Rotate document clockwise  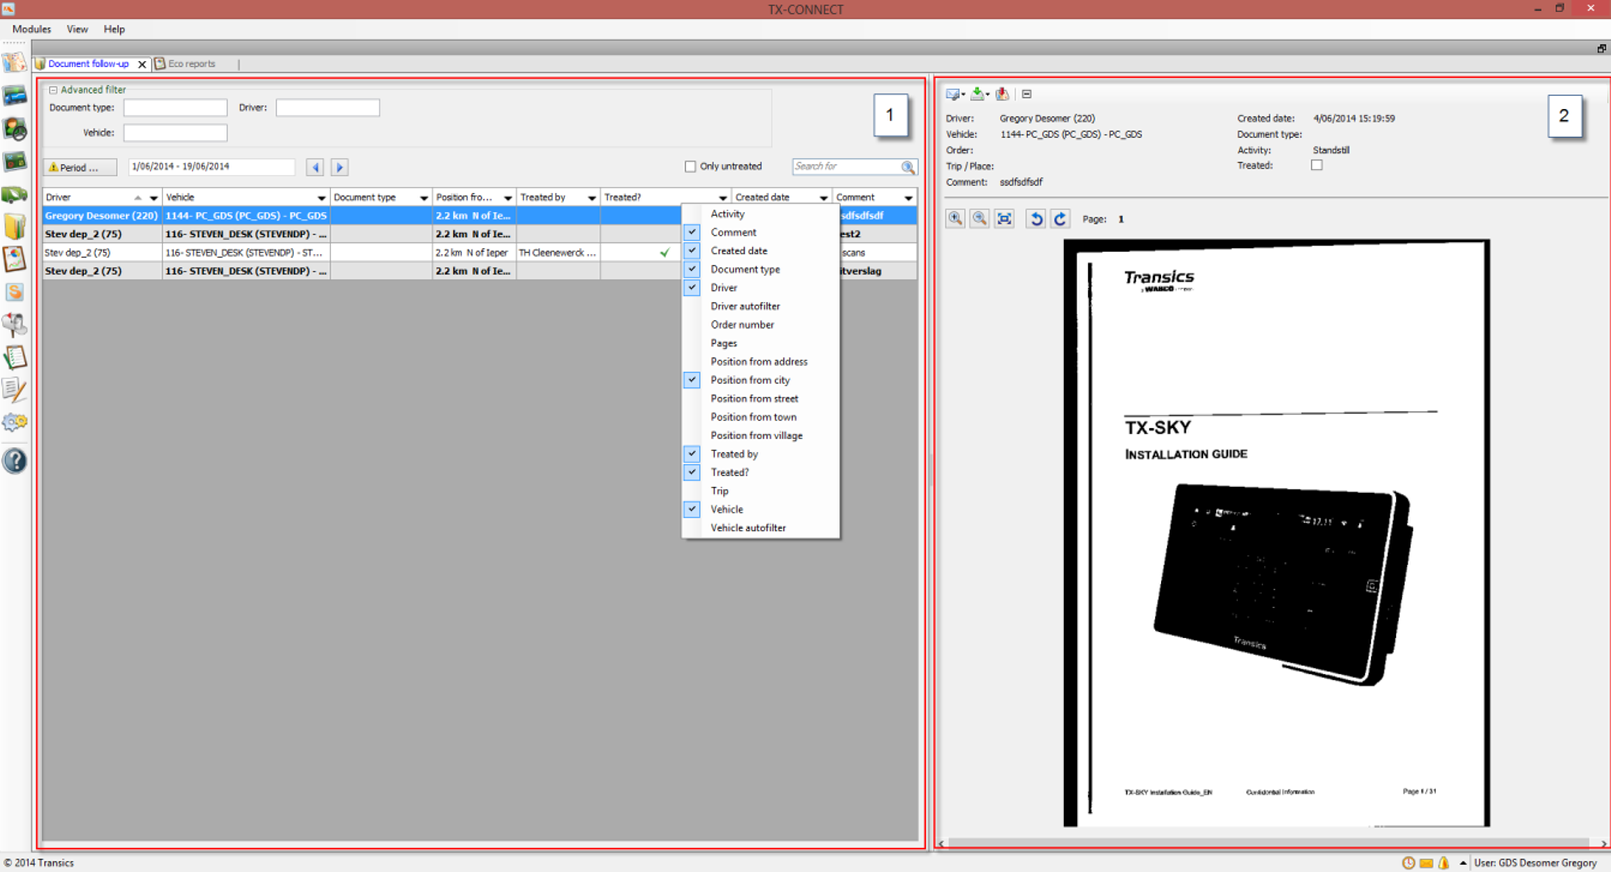point(1060,219)
